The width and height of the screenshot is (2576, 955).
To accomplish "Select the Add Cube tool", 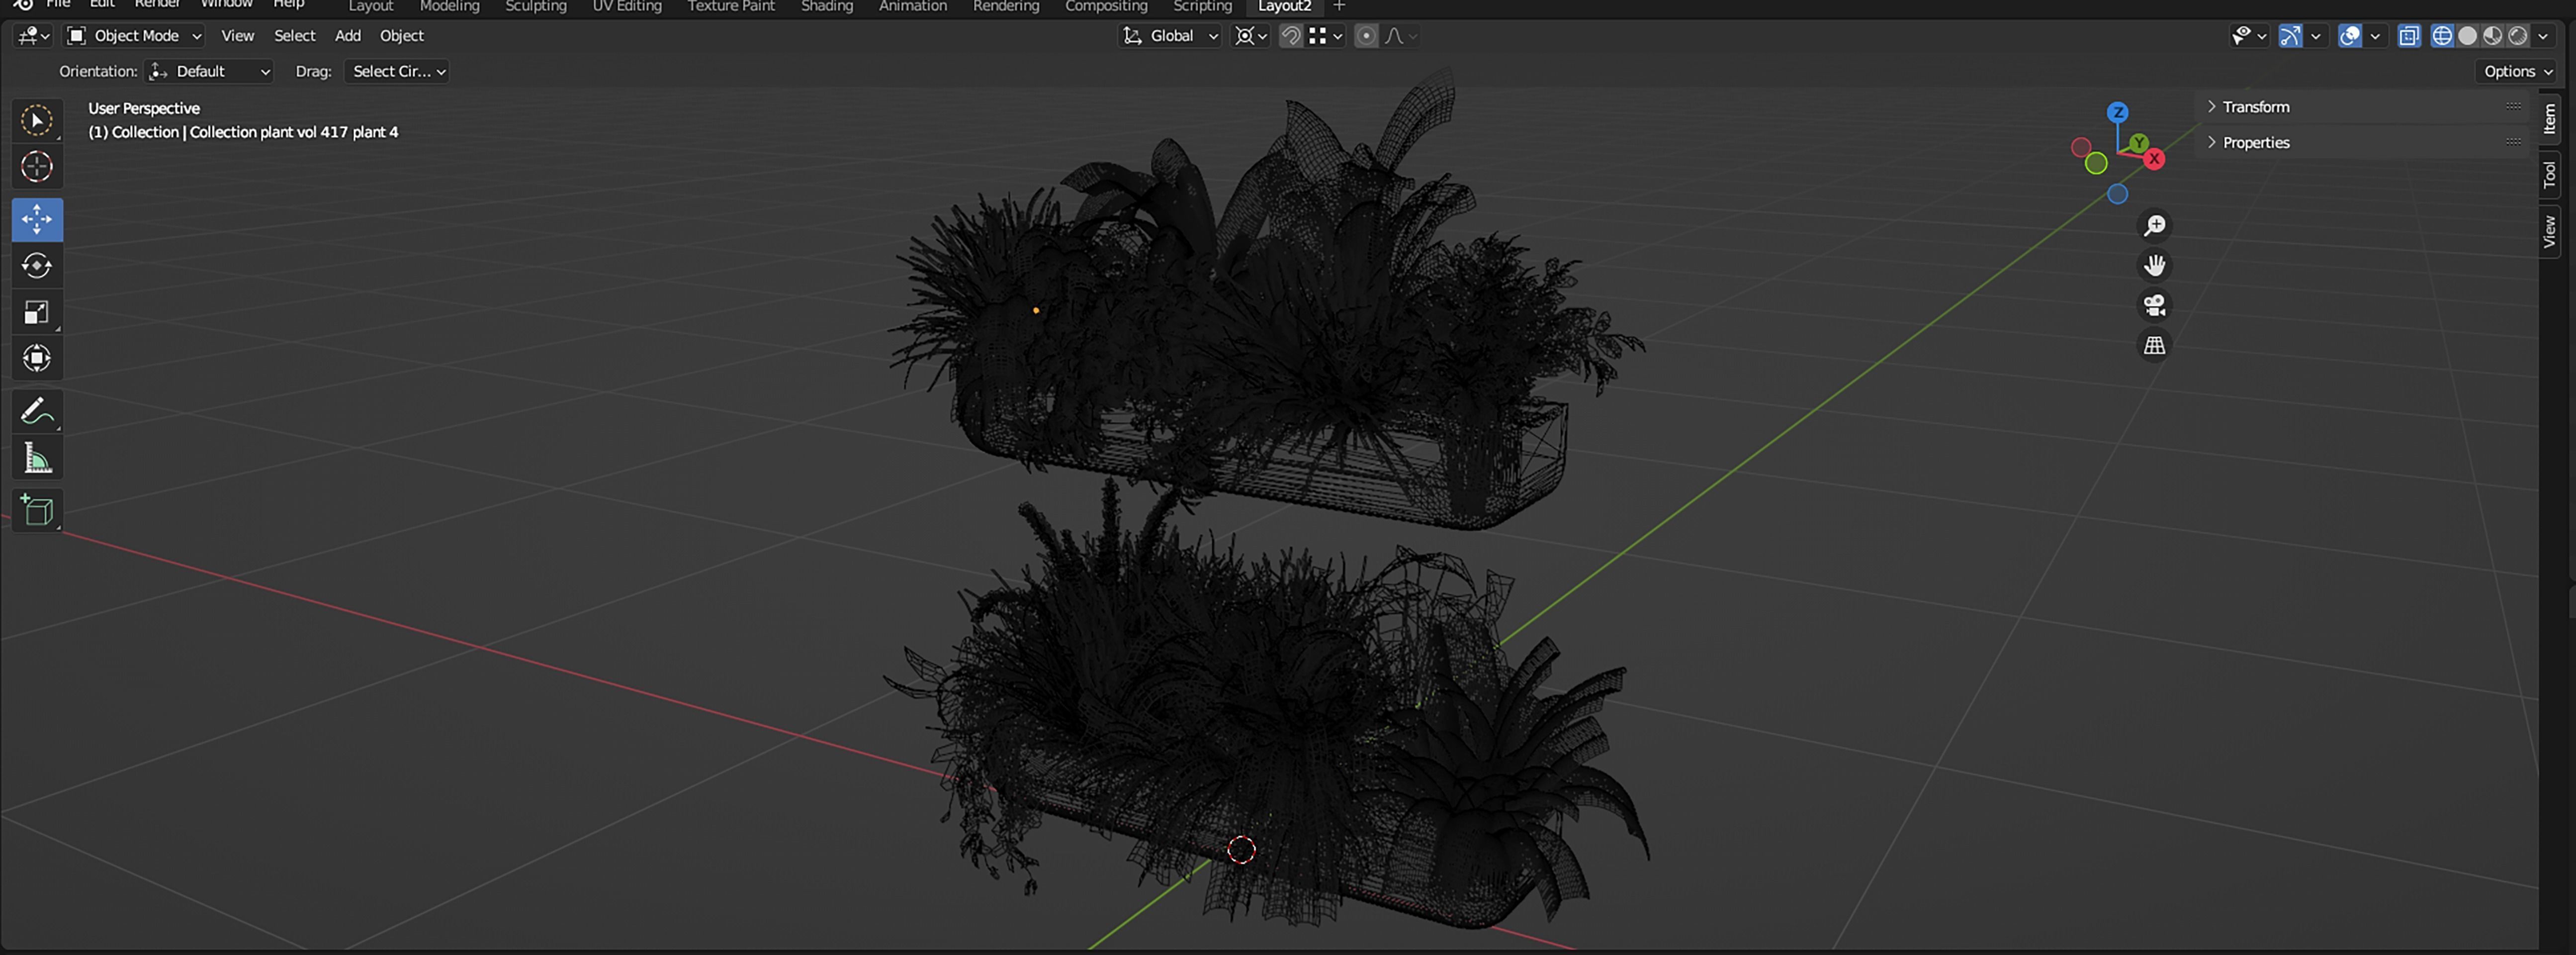I will pyautogui.click(x=37, y=510).
